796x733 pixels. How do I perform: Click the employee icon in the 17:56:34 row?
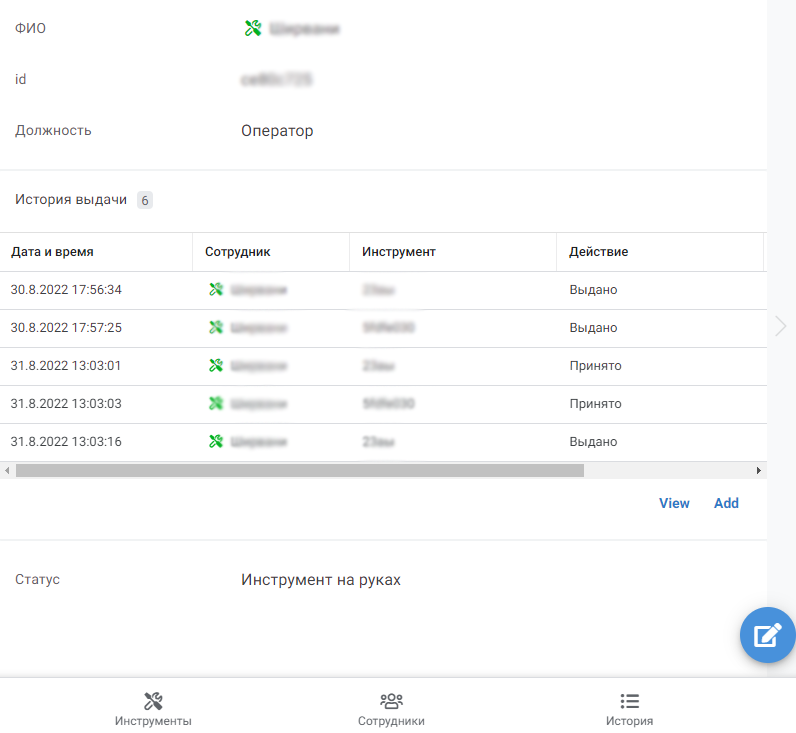pos(216,289)
